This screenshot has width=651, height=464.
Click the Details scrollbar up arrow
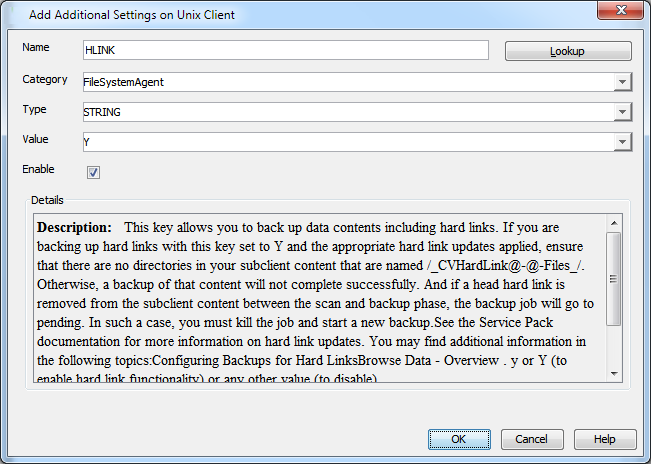(614, 223)
